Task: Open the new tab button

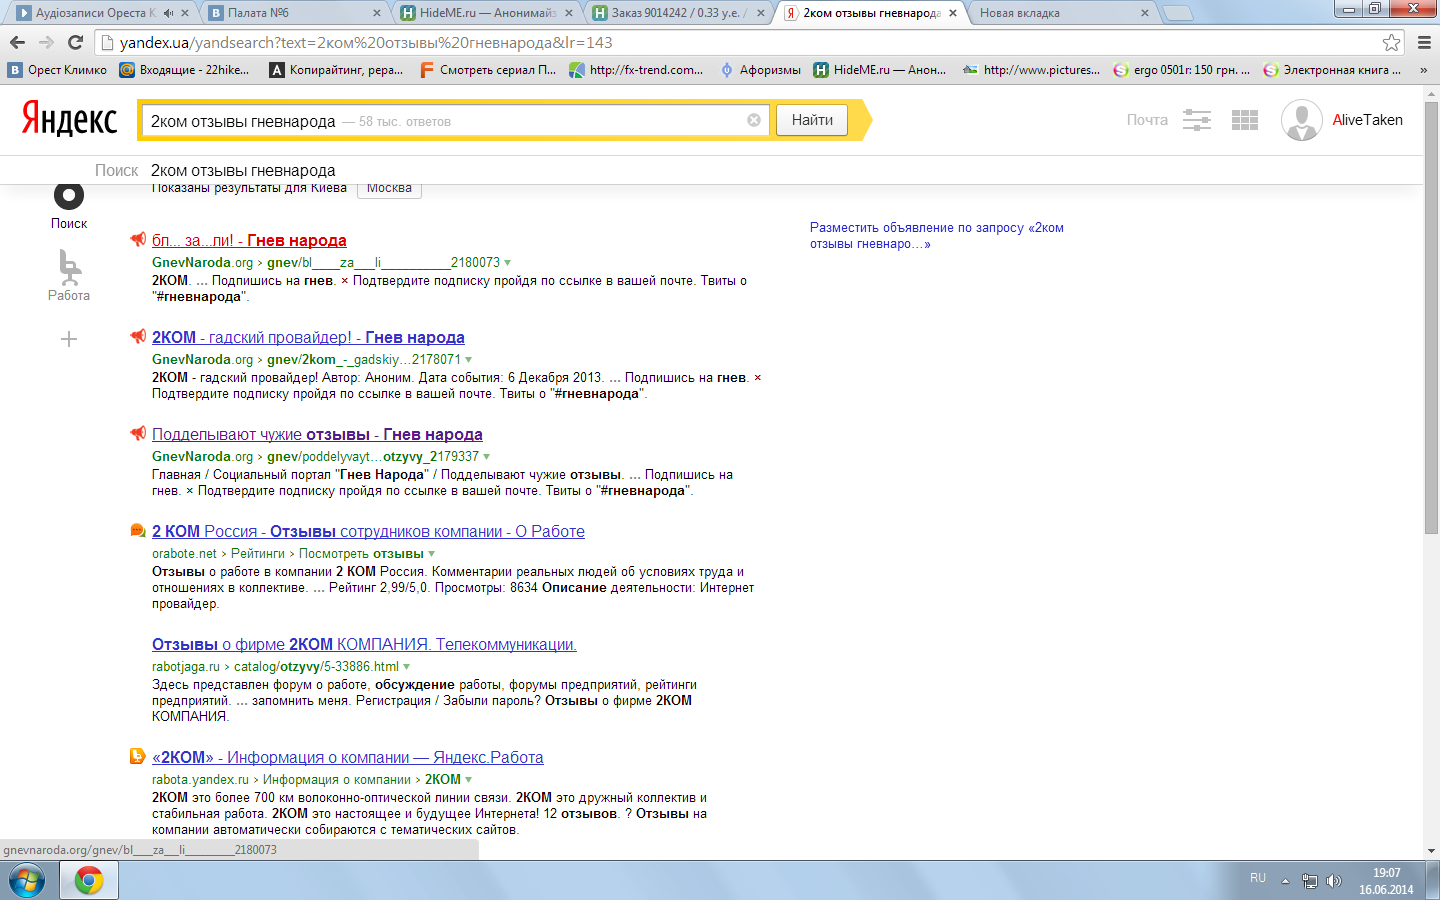Action: coord(1178,13)
